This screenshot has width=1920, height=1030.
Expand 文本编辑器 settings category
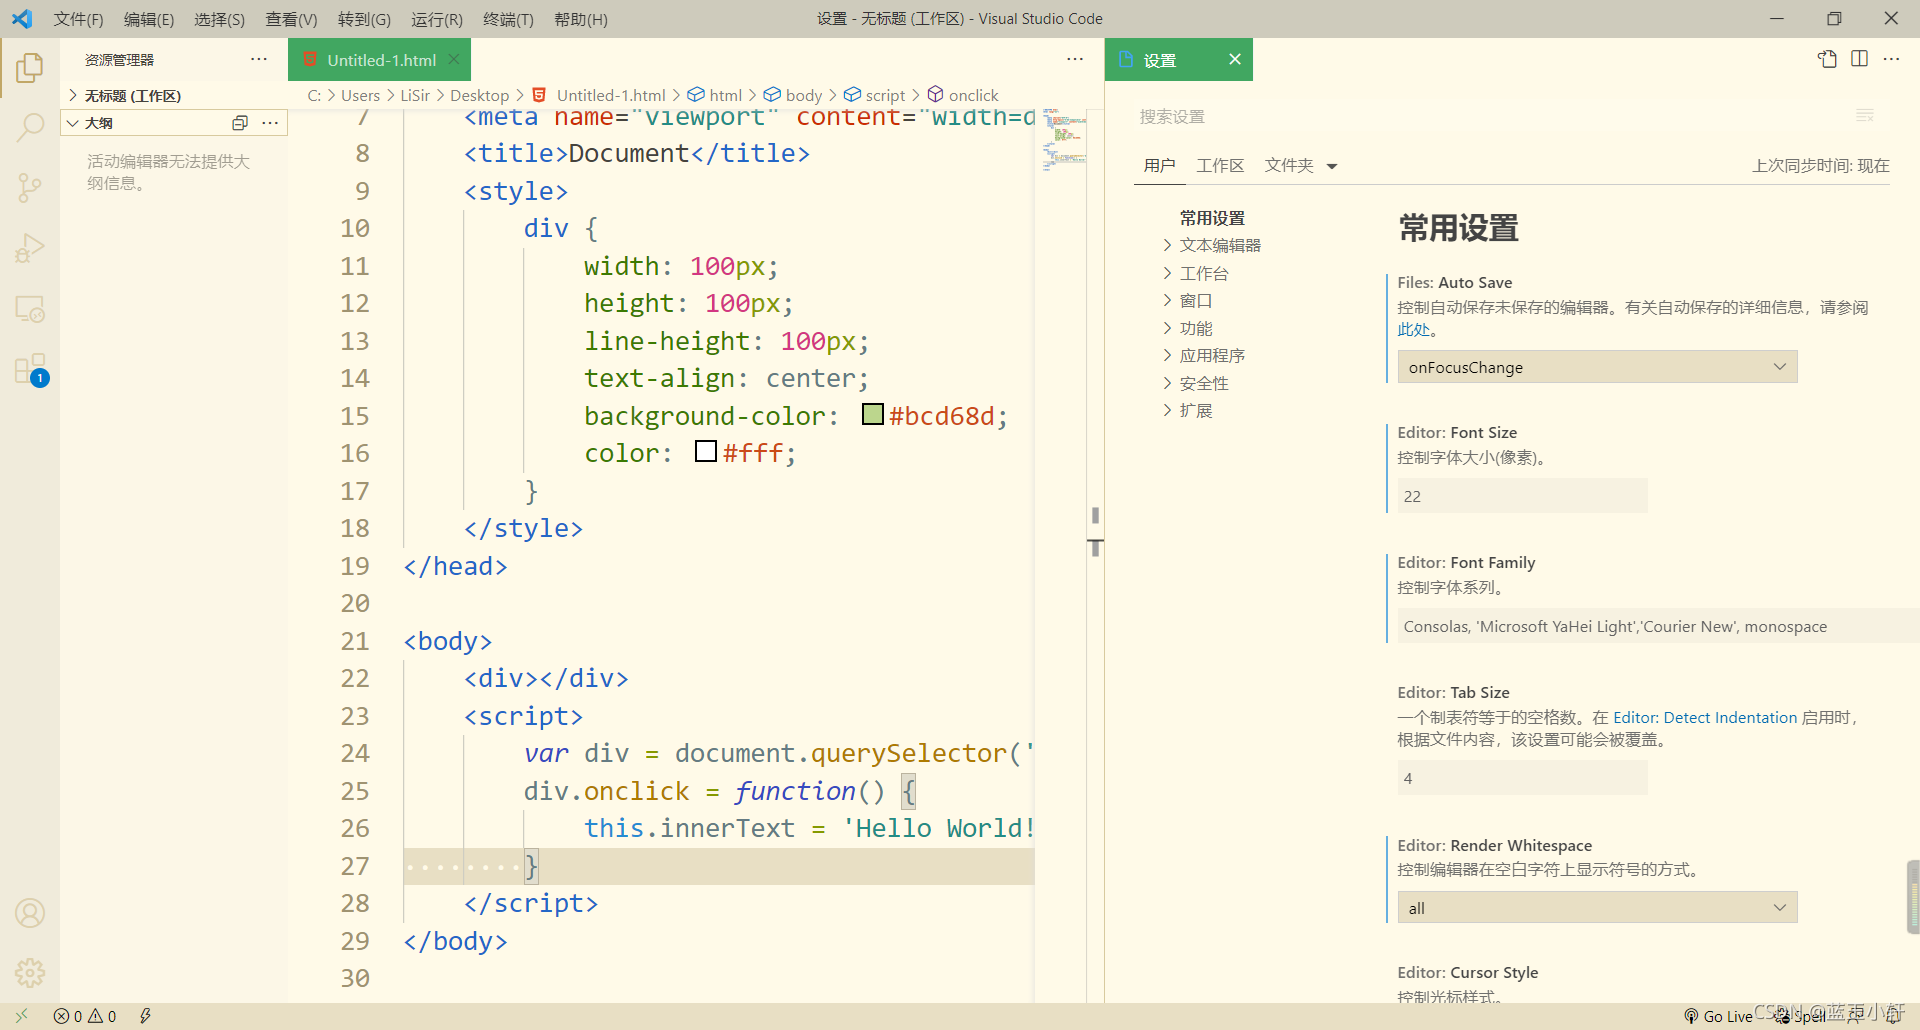pyautogui.click(x=1220, y=245)
